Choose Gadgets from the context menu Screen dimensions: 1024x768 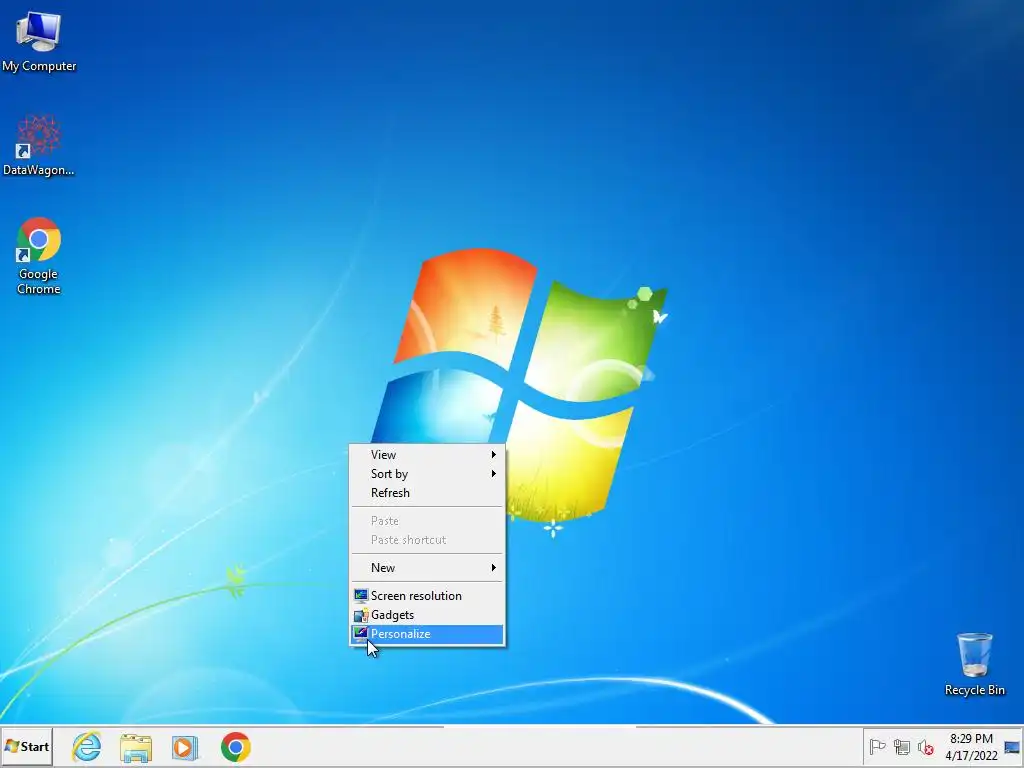[x=427, y=615]
